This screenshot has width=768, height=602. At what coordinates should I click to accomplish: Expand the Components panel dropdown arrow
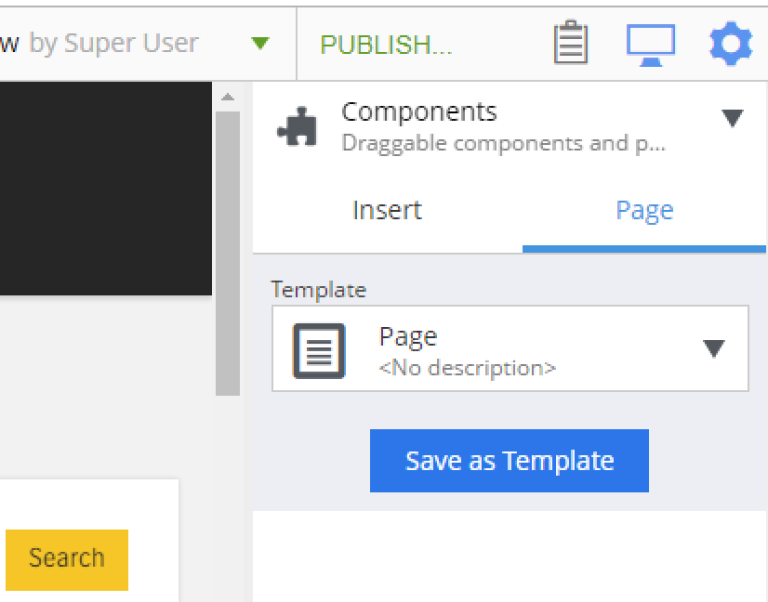tap(732, 118)
